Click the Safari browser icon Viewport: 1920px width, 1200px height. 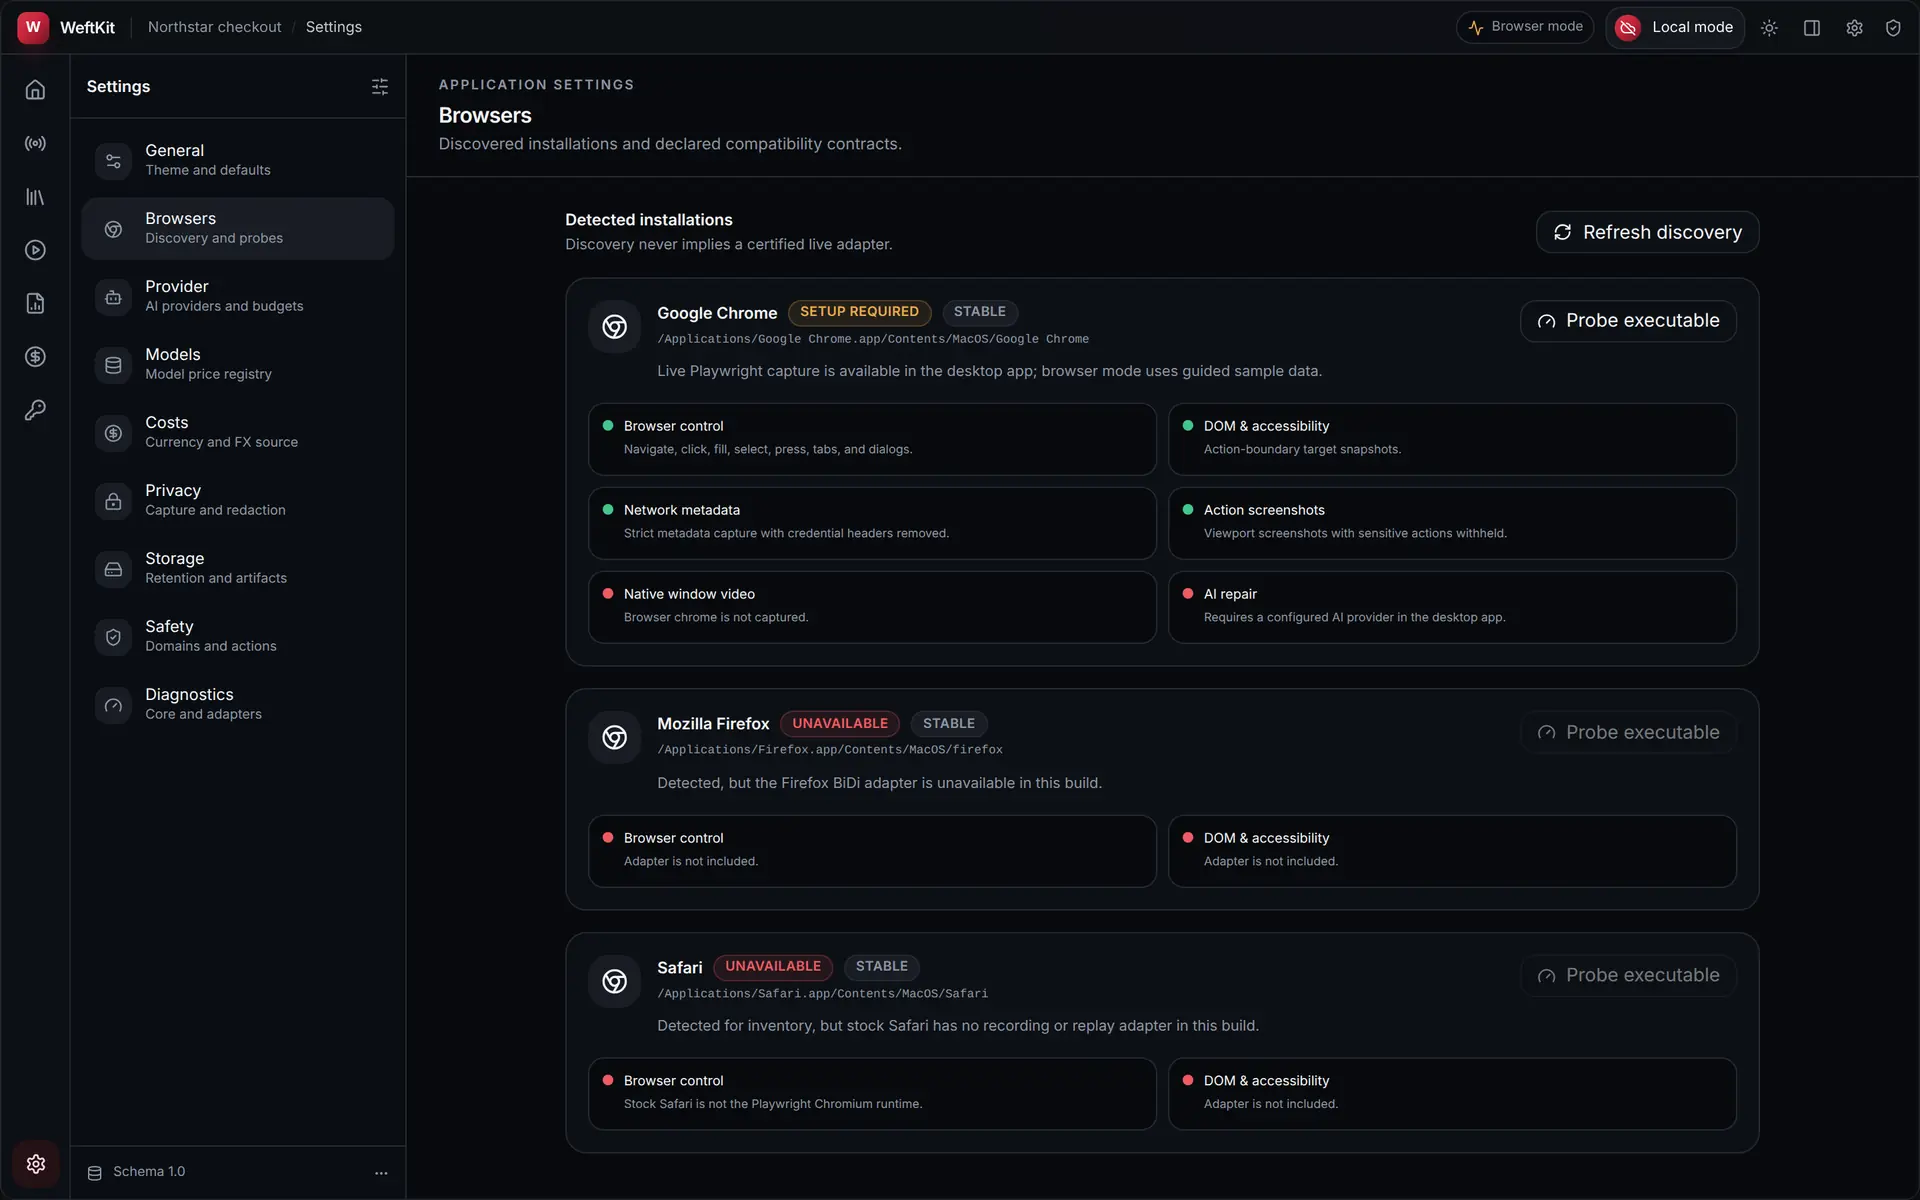point(614,981)
